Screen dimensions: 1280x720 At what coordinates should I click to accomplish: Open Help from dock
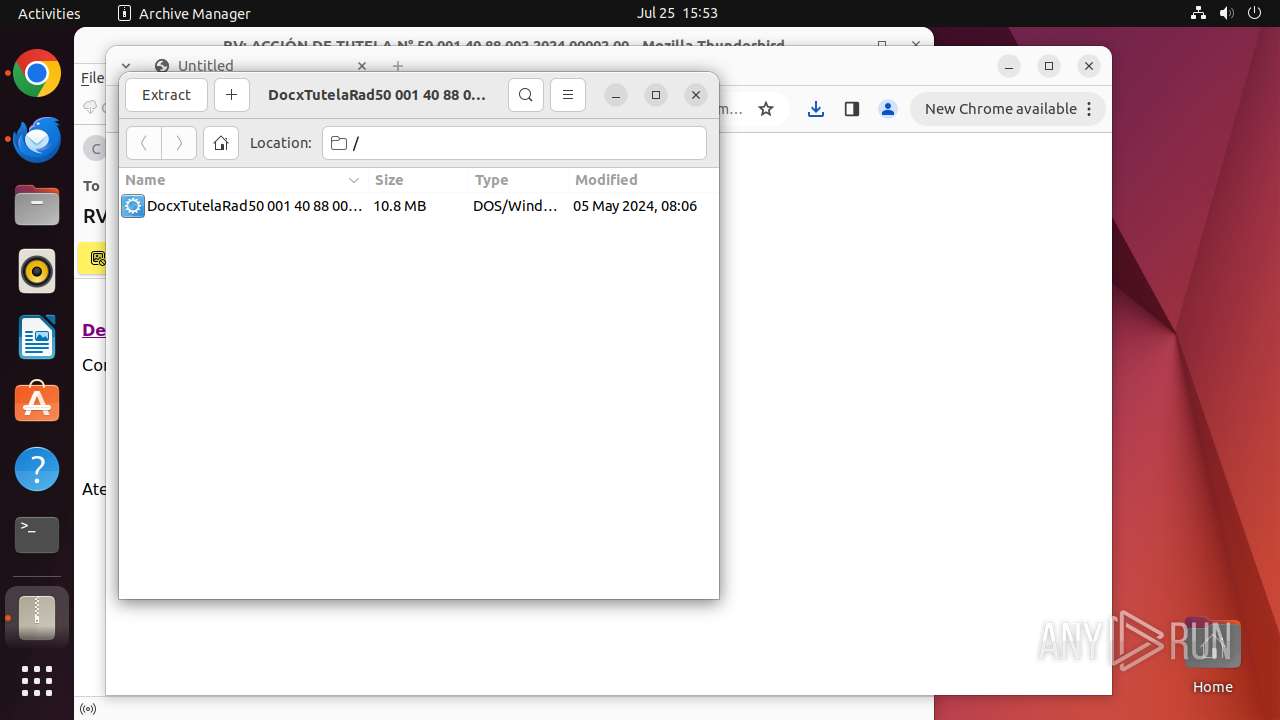pyautogui.click(x=37, y=469)
